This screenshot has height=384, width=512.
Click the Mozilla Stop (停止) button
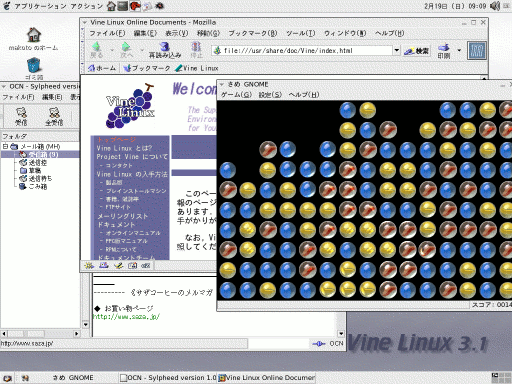(x=196, y=50)
